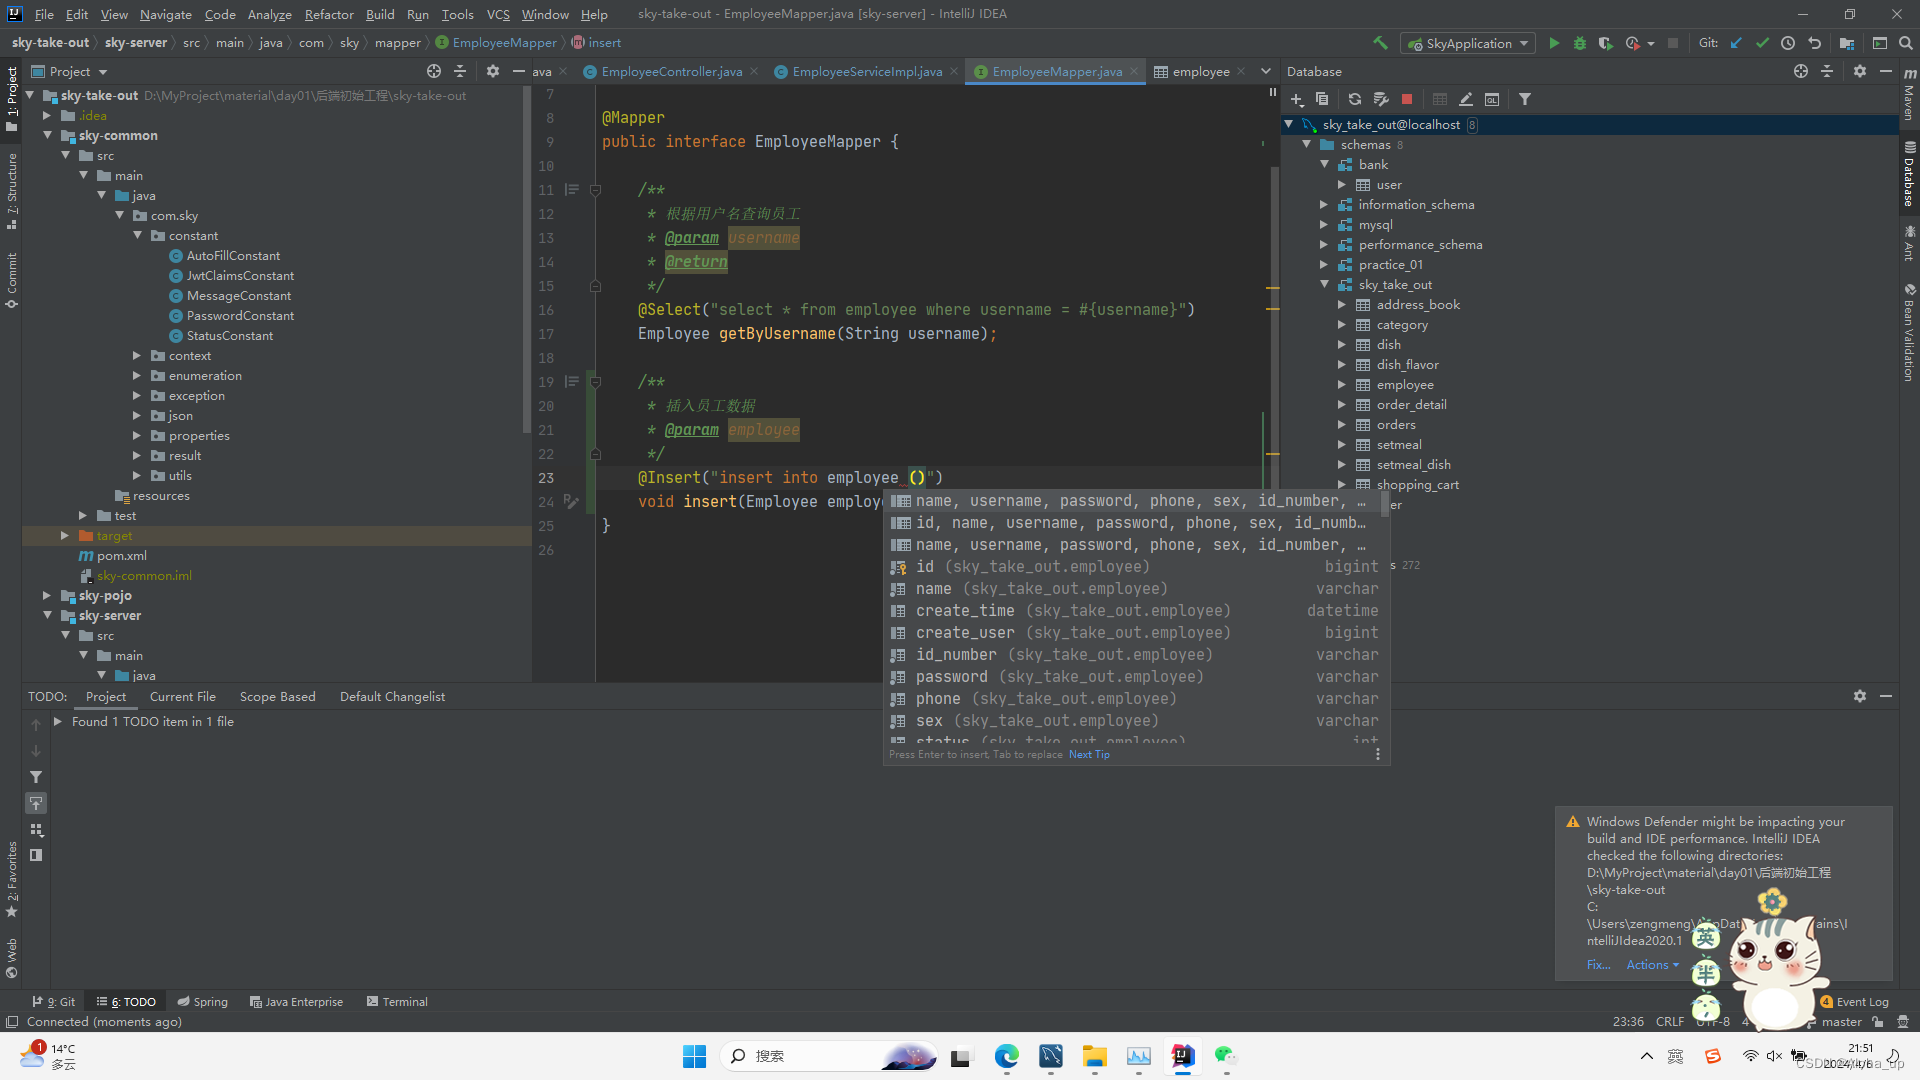
Task: Click the Search/magnifier icon in toolbar
Action: click(1904, 42)
